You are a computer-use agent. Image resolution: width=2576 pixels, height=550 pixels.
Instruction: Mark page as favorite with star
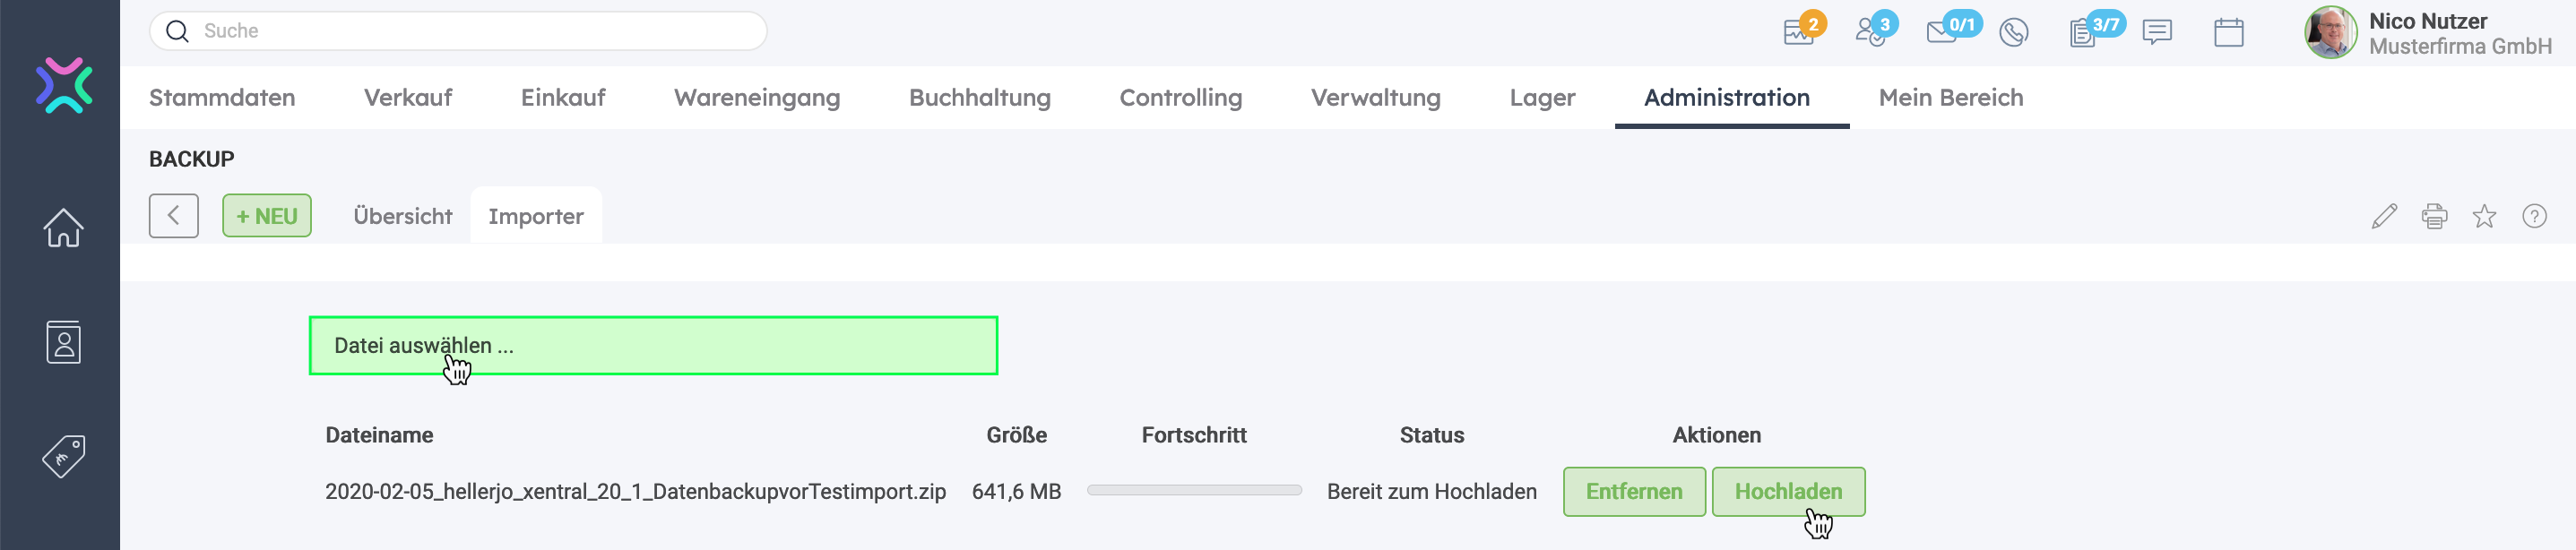pos(2484,216)
